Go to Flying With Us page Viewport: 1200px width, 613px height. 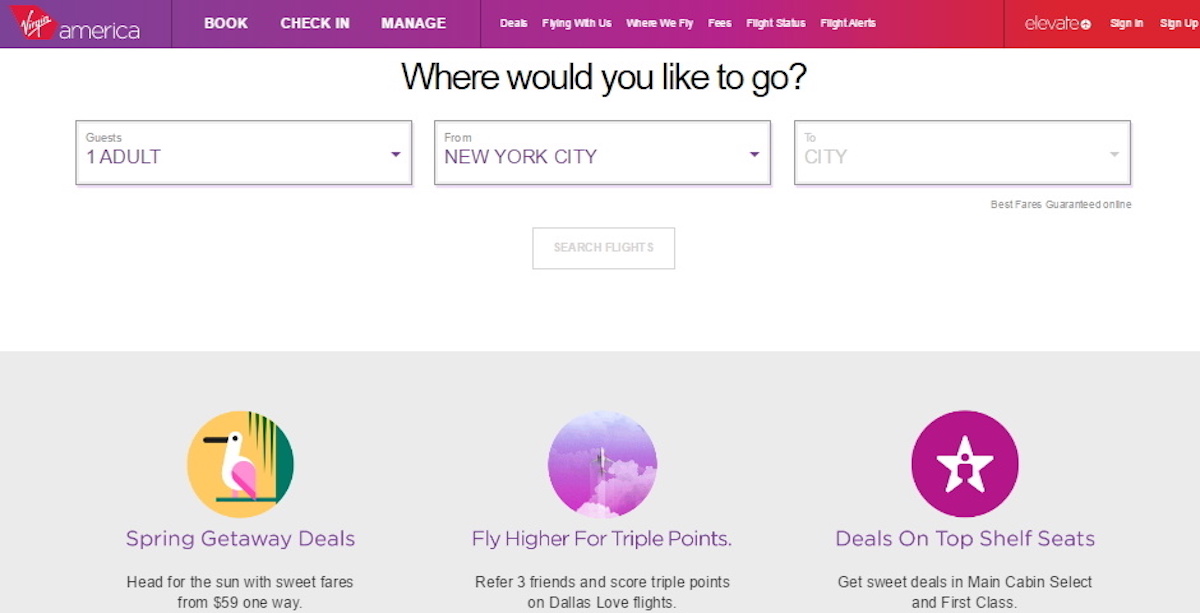click(577, 23)
